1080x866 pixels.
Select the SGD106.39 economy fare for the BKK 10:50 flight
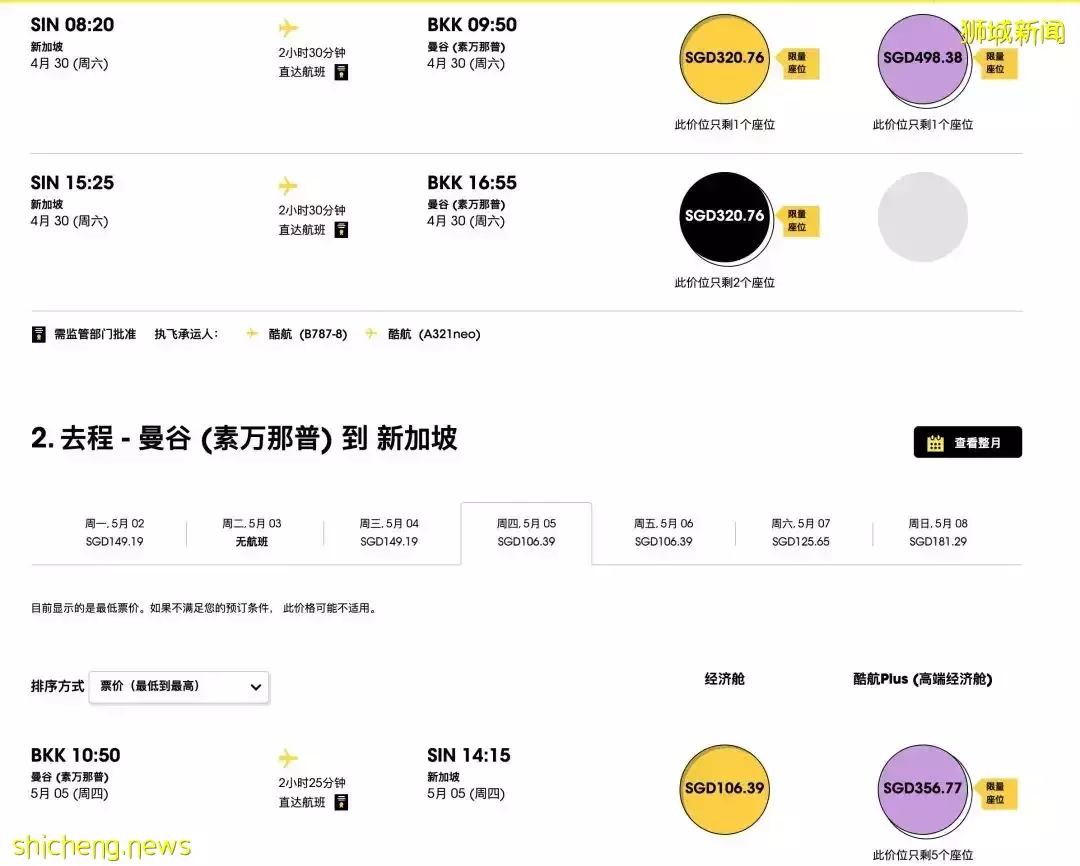click(x=724, y=790)
